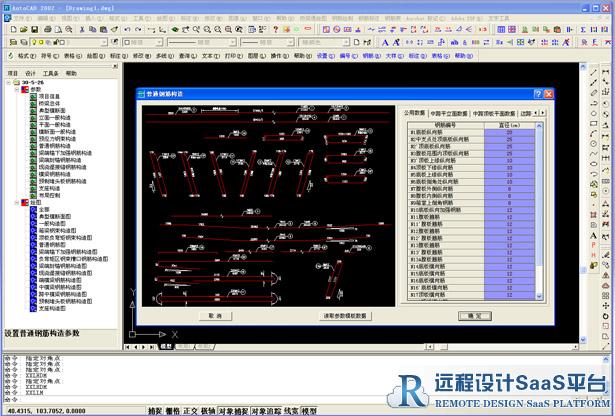Open the 工具条 menu in the left panel
This screenshot has height=416, width=615.
(51, 73)
